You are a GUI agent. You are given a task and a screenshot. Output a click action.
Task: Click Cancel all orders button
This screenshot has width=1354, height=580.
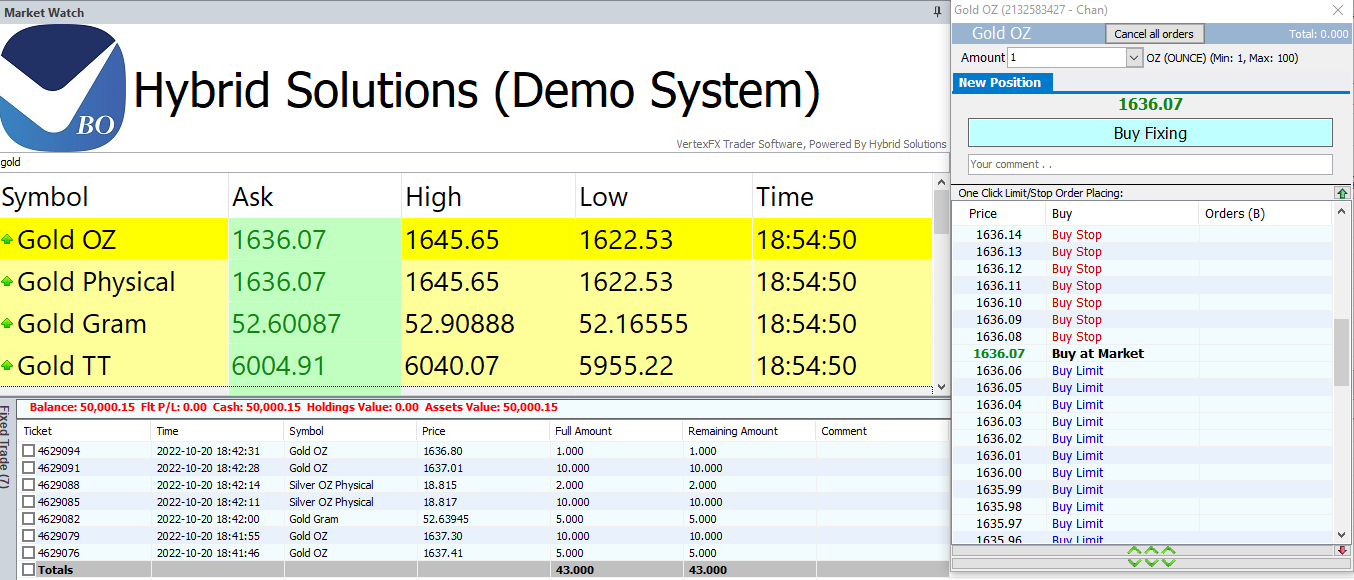[x=1154, y=34]
